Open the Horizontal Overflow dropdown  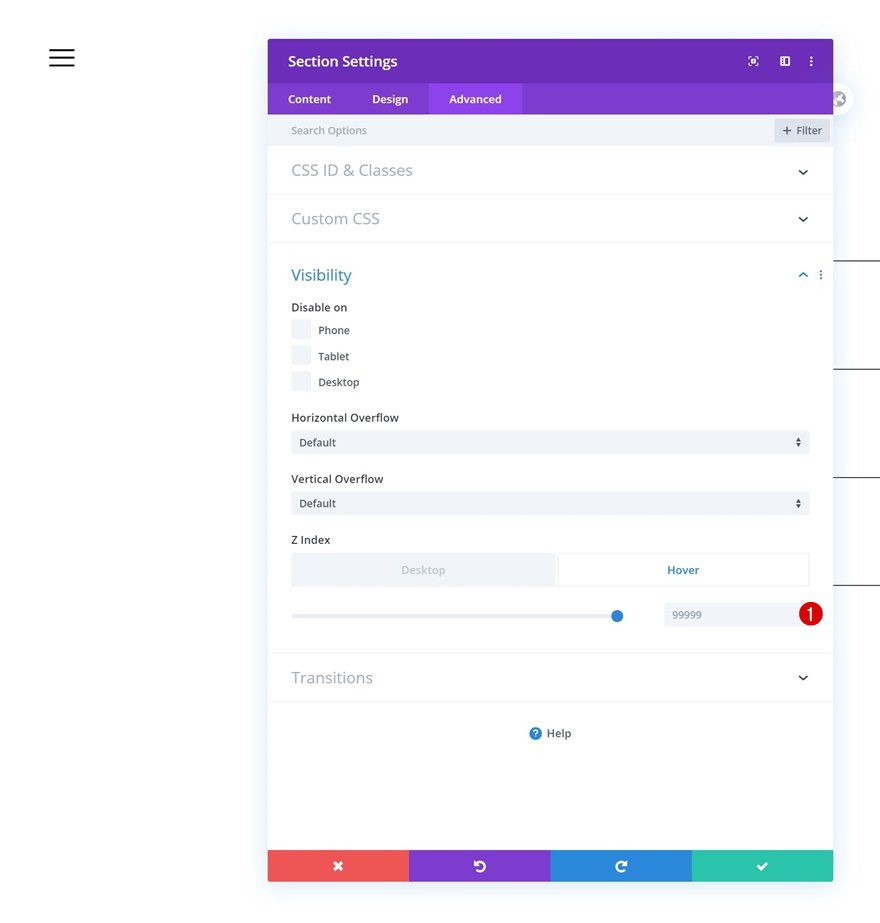(x=550, y=442)
